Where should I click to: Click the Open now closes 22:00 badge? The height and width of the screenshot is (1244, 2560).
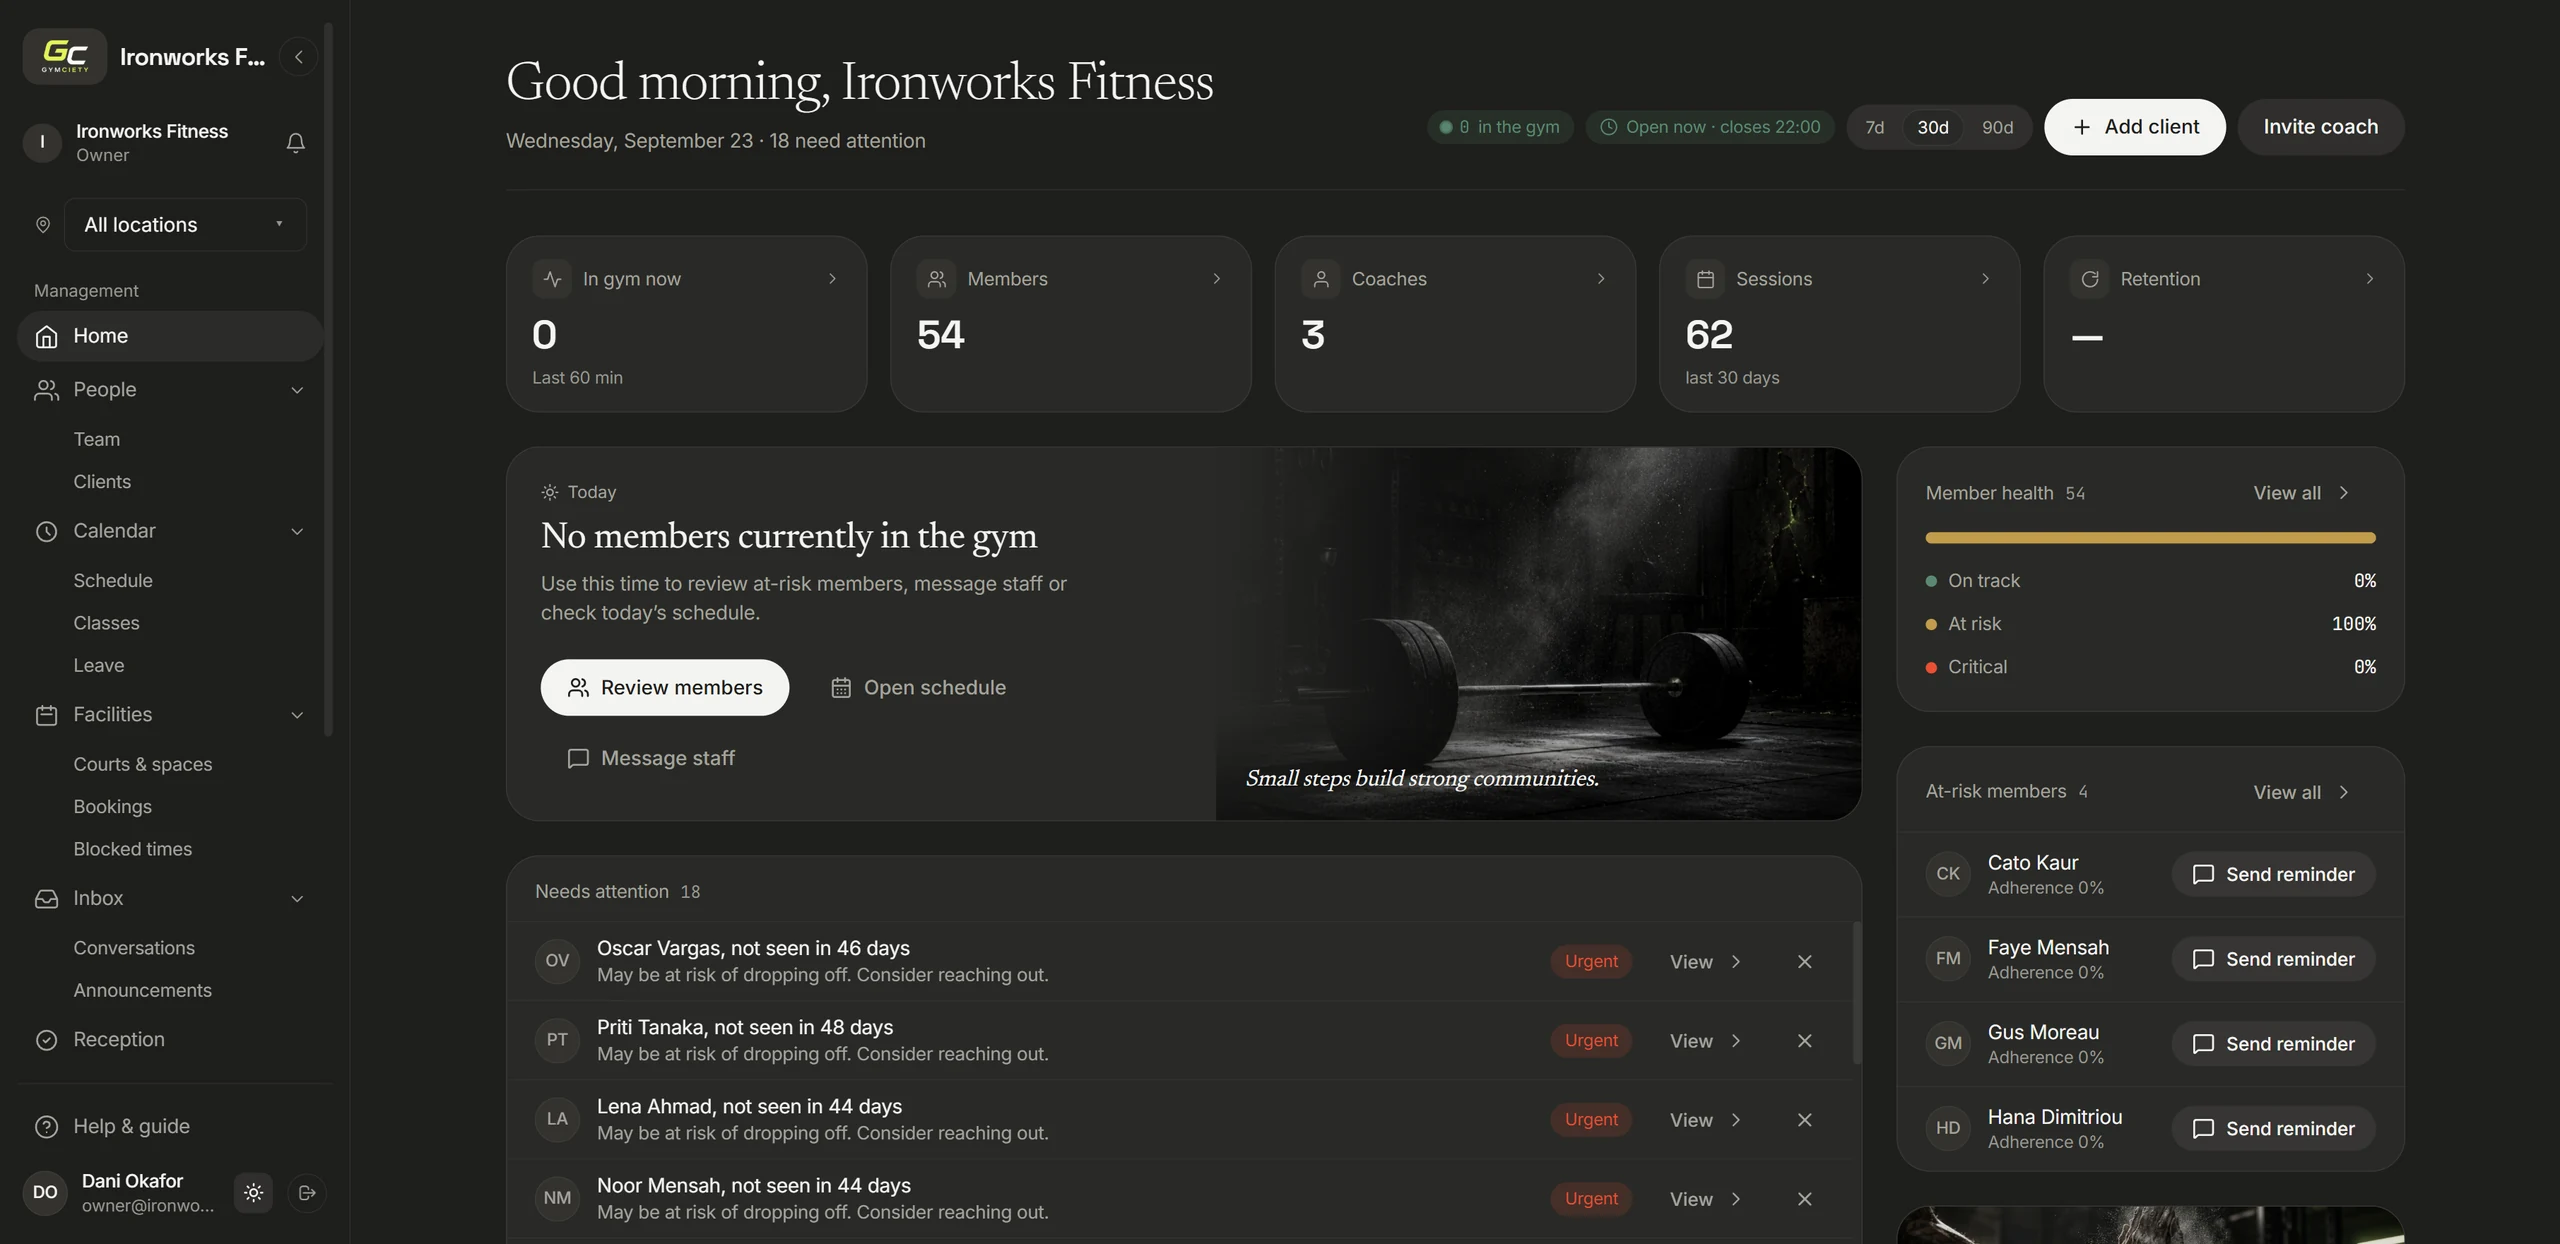pyautogui.click(x=1710, y=127)
